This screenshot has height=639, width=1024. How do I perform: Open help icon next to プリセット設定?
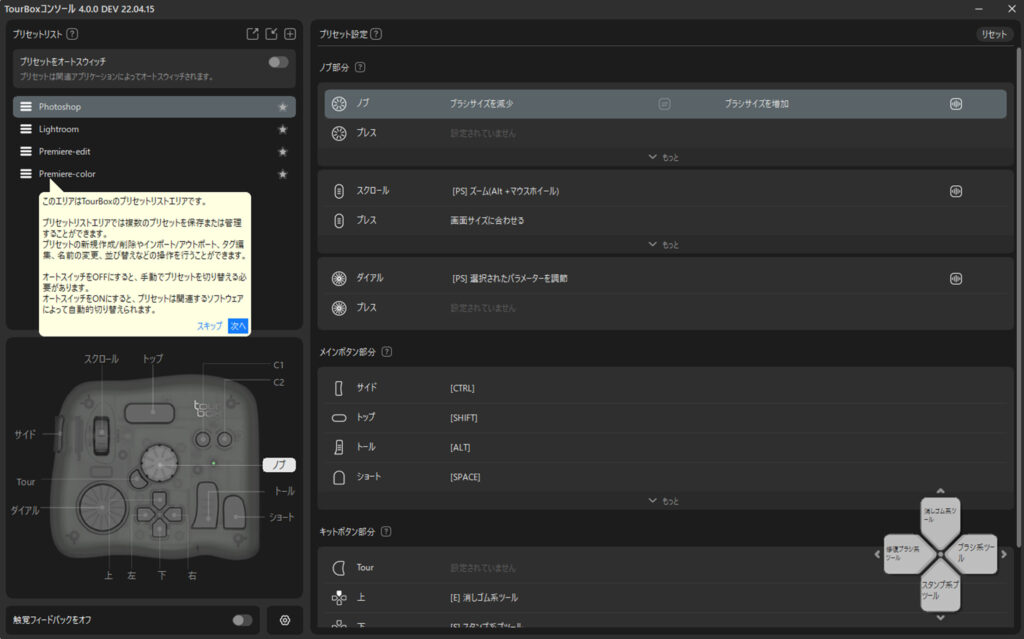[376, 34]
